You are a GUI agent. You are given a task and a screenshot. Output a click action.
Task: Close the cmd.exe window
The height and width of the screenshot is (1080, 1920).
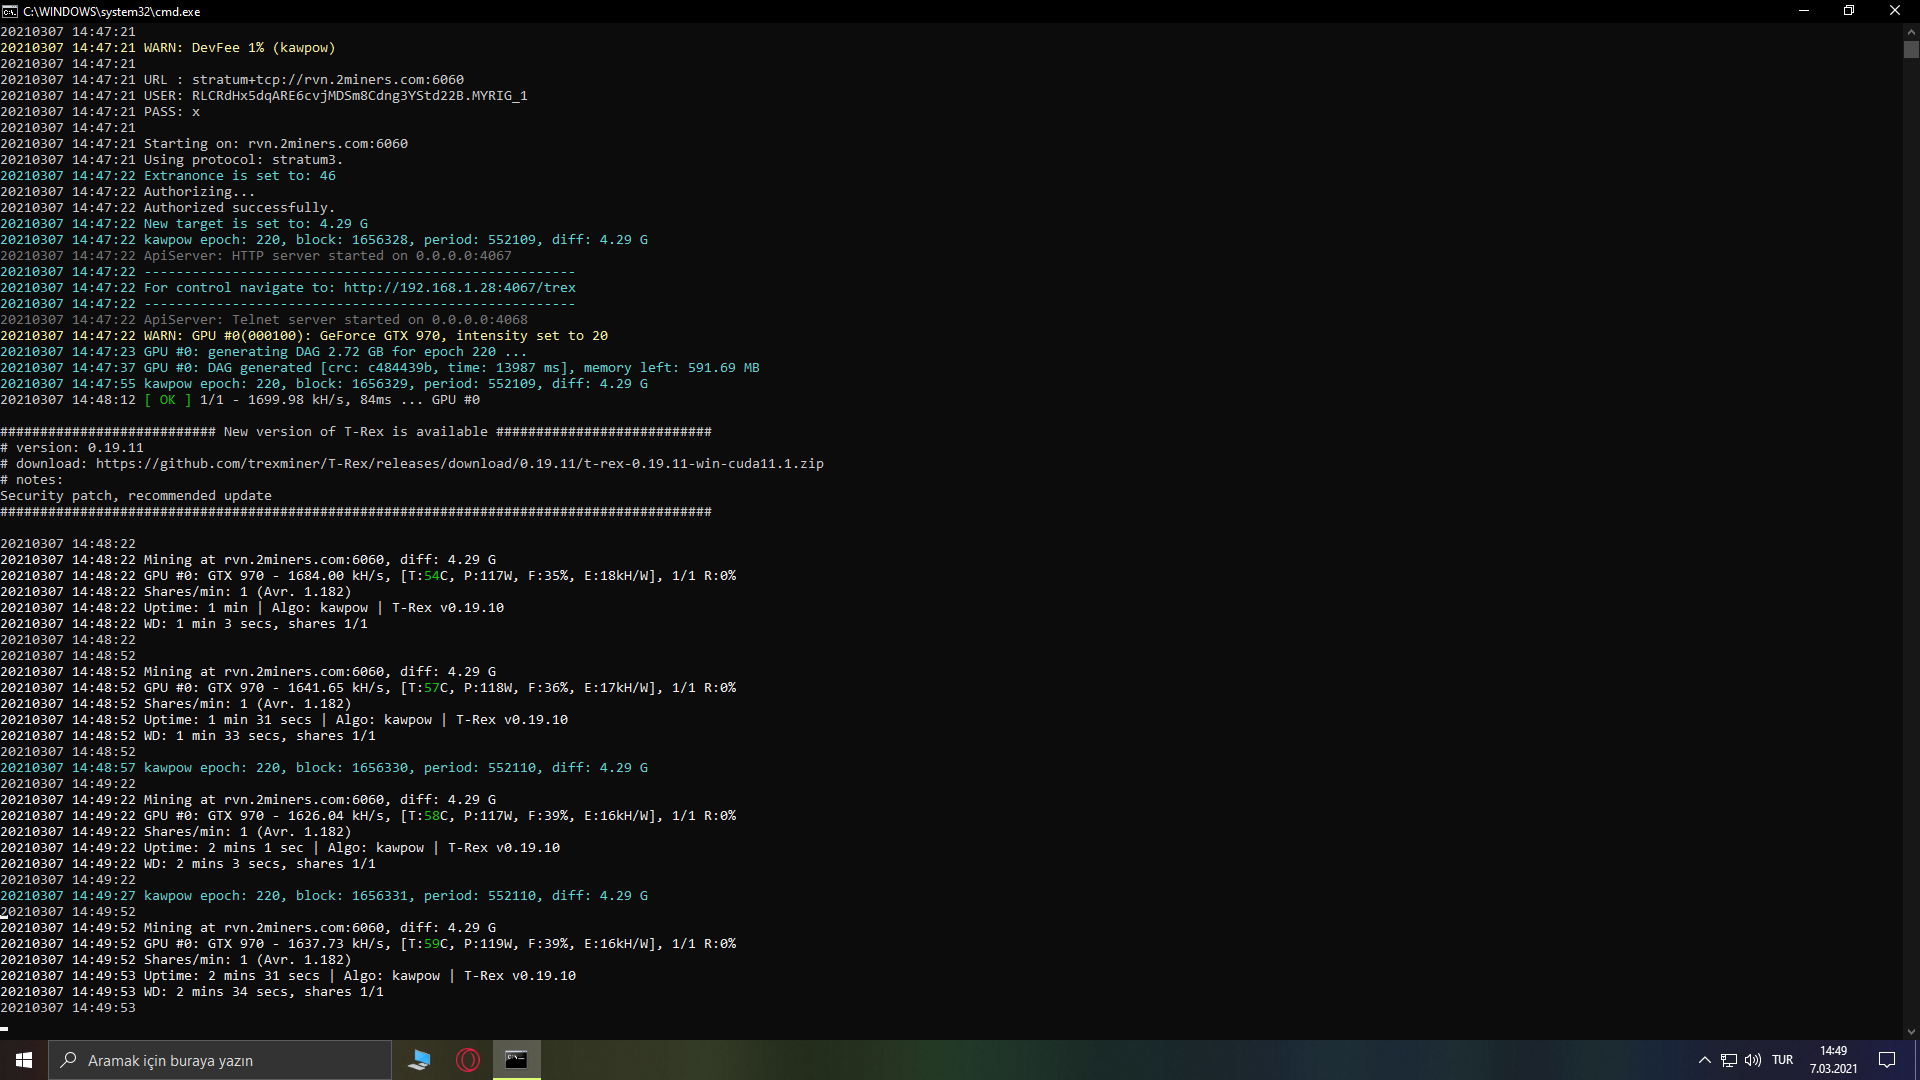(1895, 11)
